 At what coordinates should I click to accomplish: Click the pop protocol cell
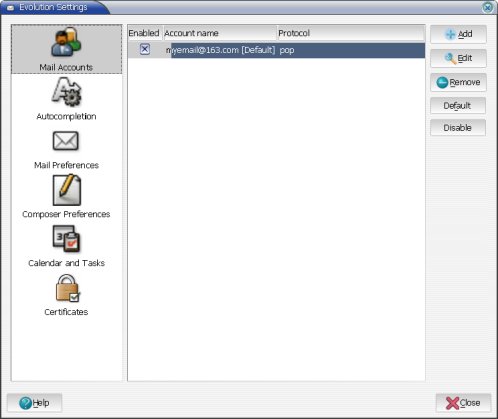pos(287,50)
